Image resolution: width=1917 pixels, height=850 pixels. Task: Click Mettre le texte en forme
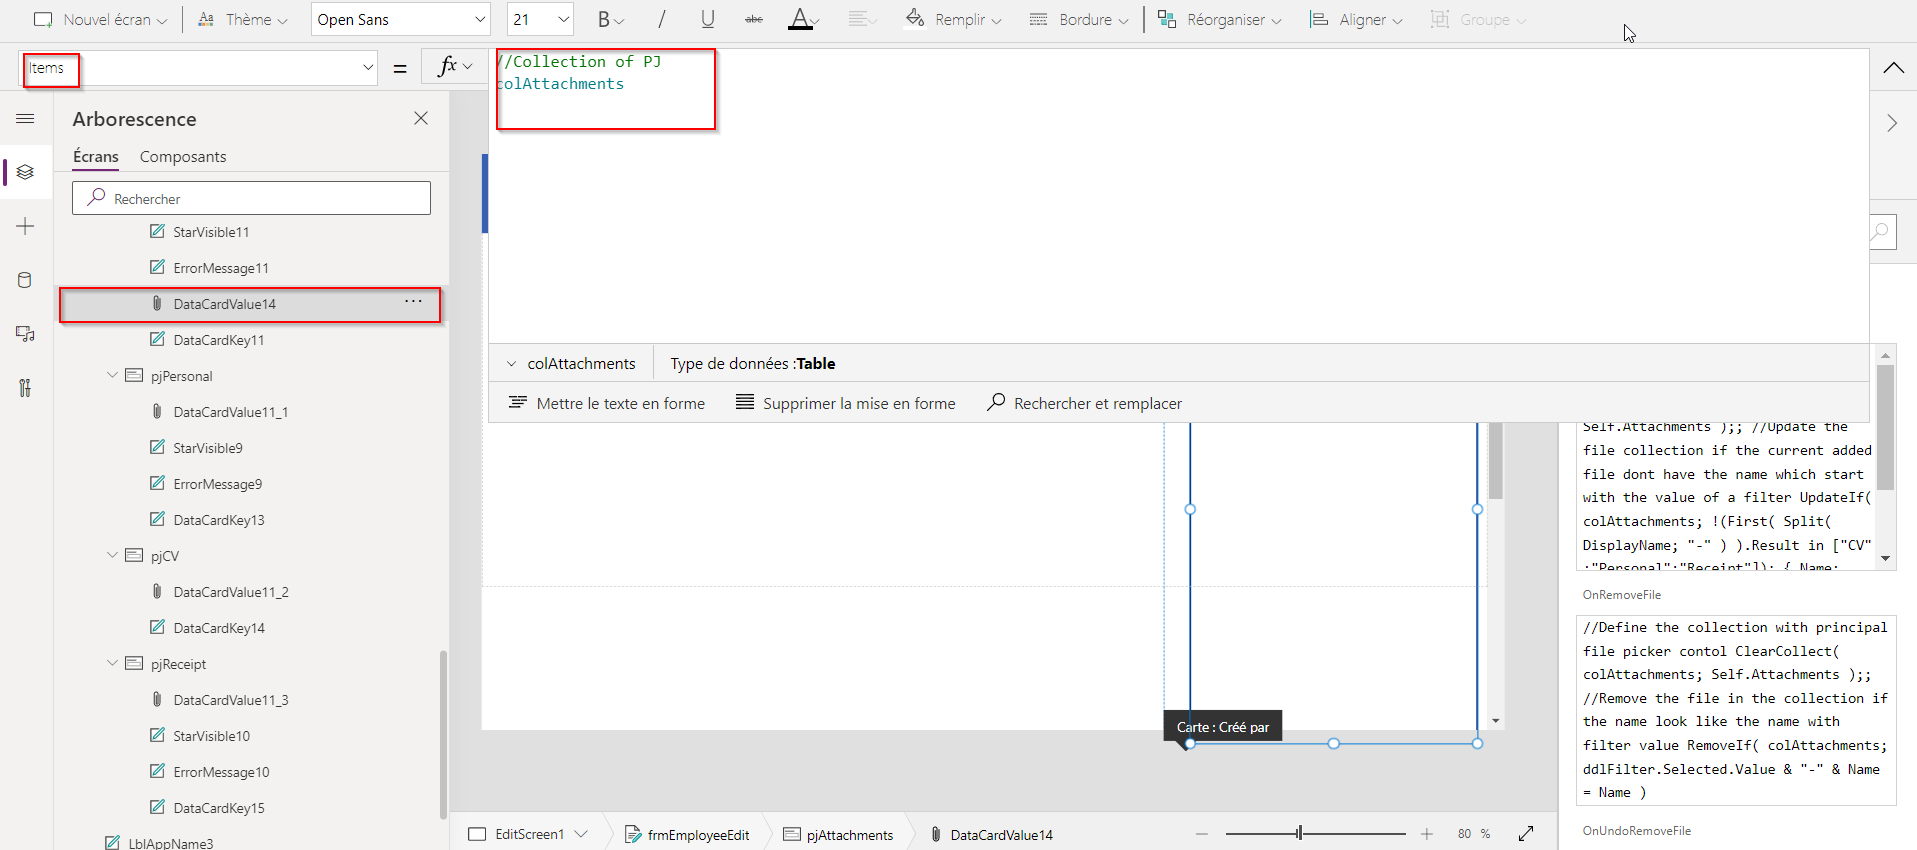[607, 403]
